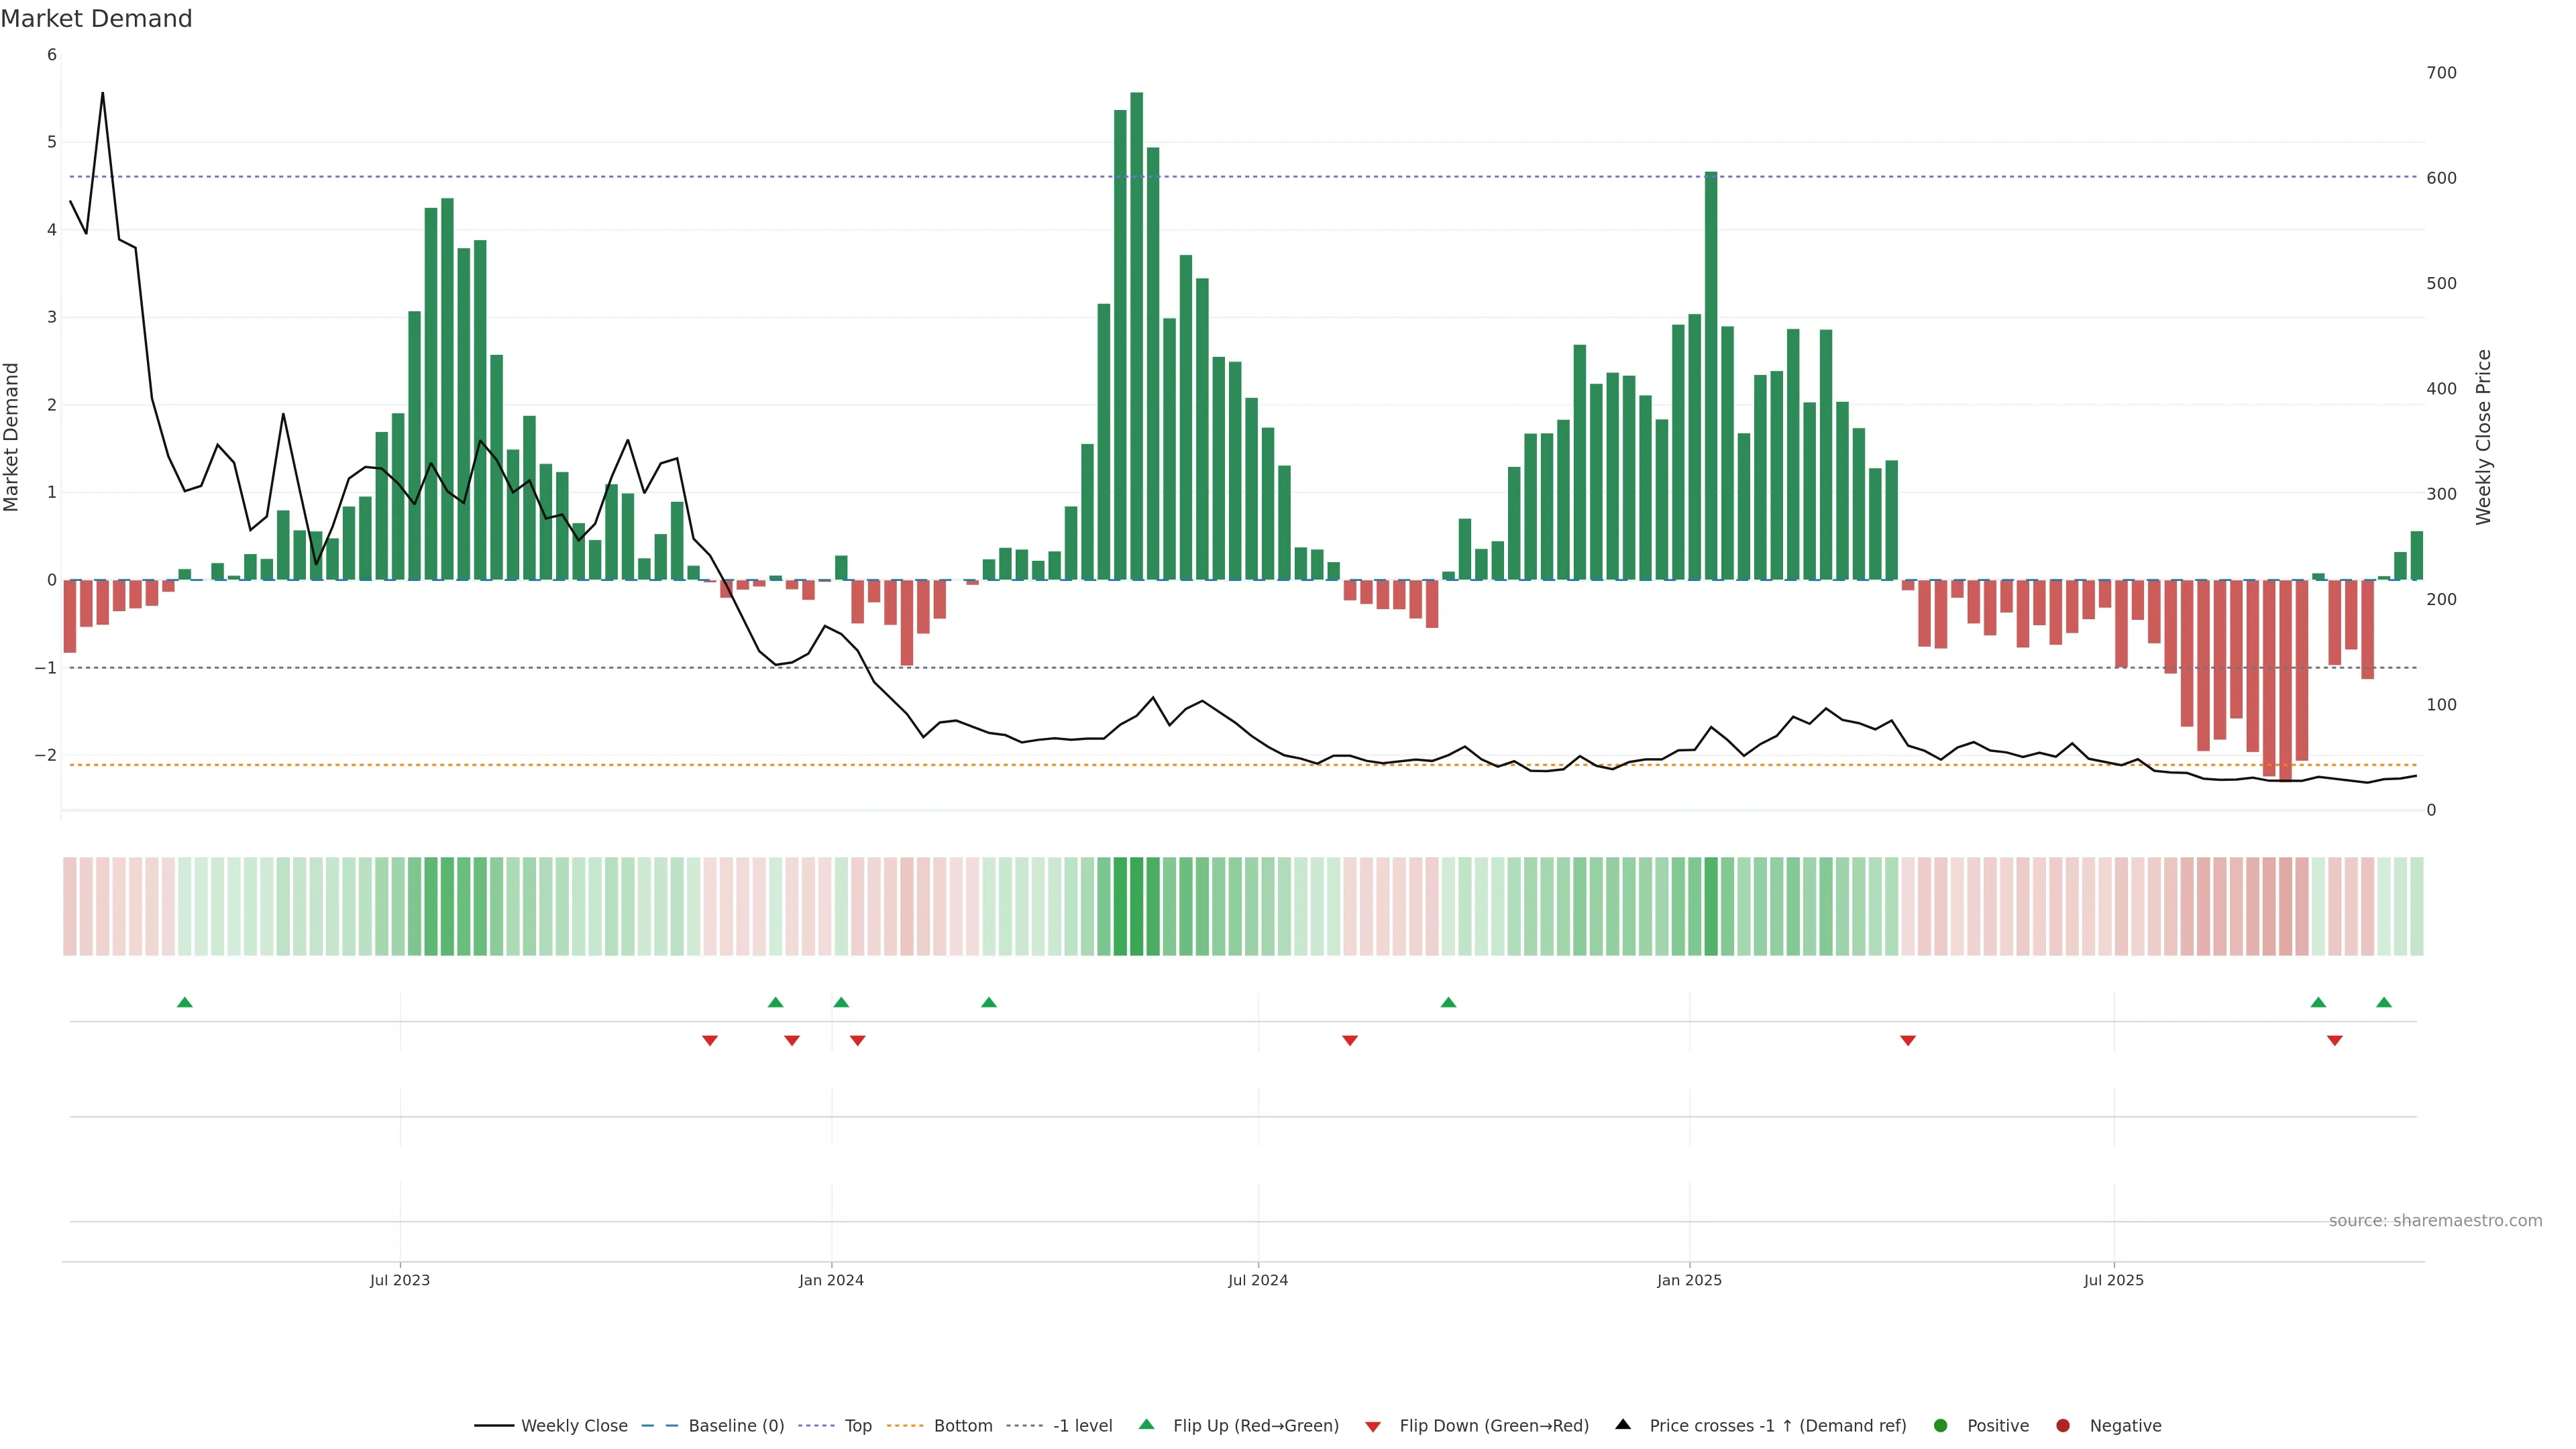Click green Flip Up legend triangle icon
This screenshot has width=2576, height=1449.
1146,1424
